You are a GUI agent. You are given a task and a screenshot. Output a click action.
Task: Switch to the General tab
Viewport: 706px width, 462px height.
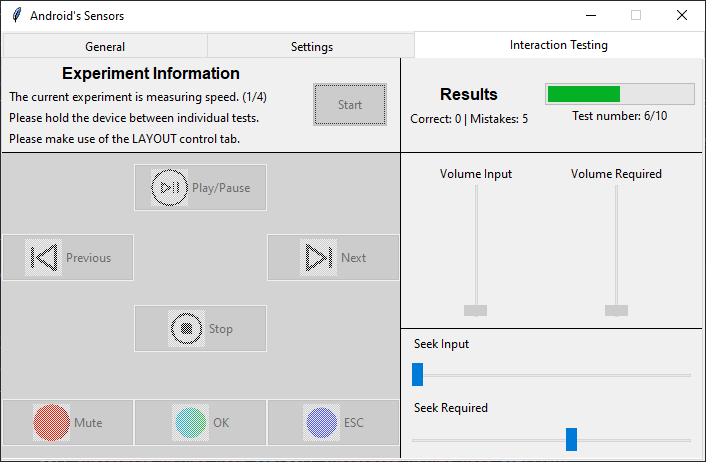pyautogui.click(x=105, y=46)
